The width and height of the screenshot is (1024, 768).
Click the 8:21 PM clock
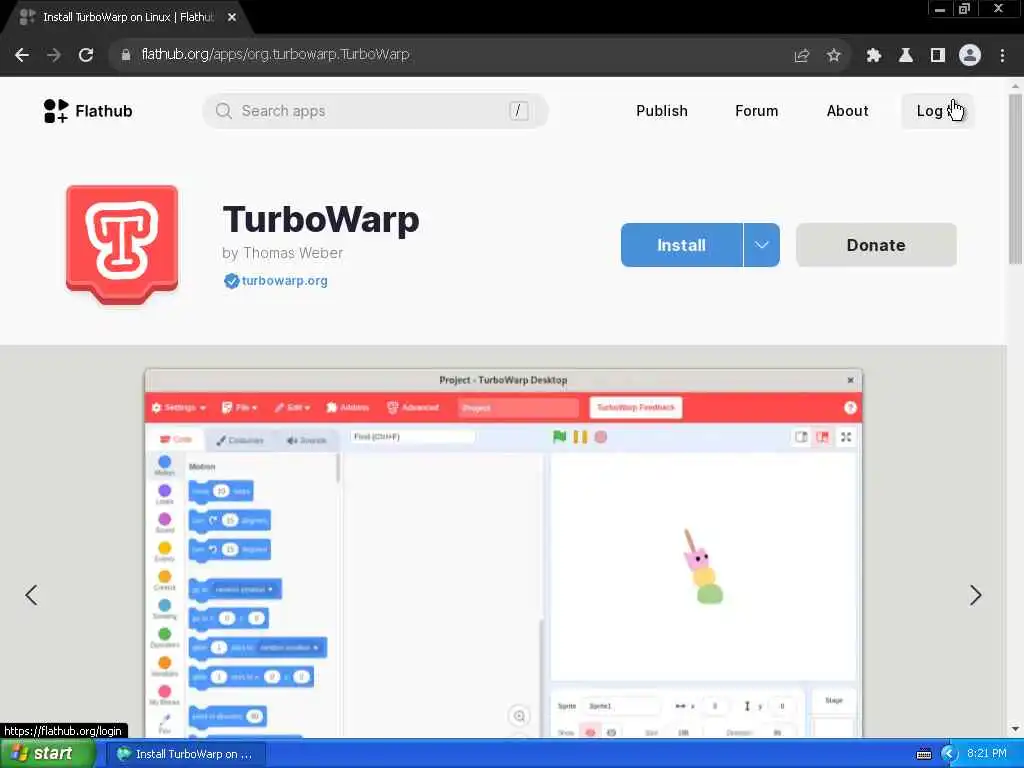[987, 754]
